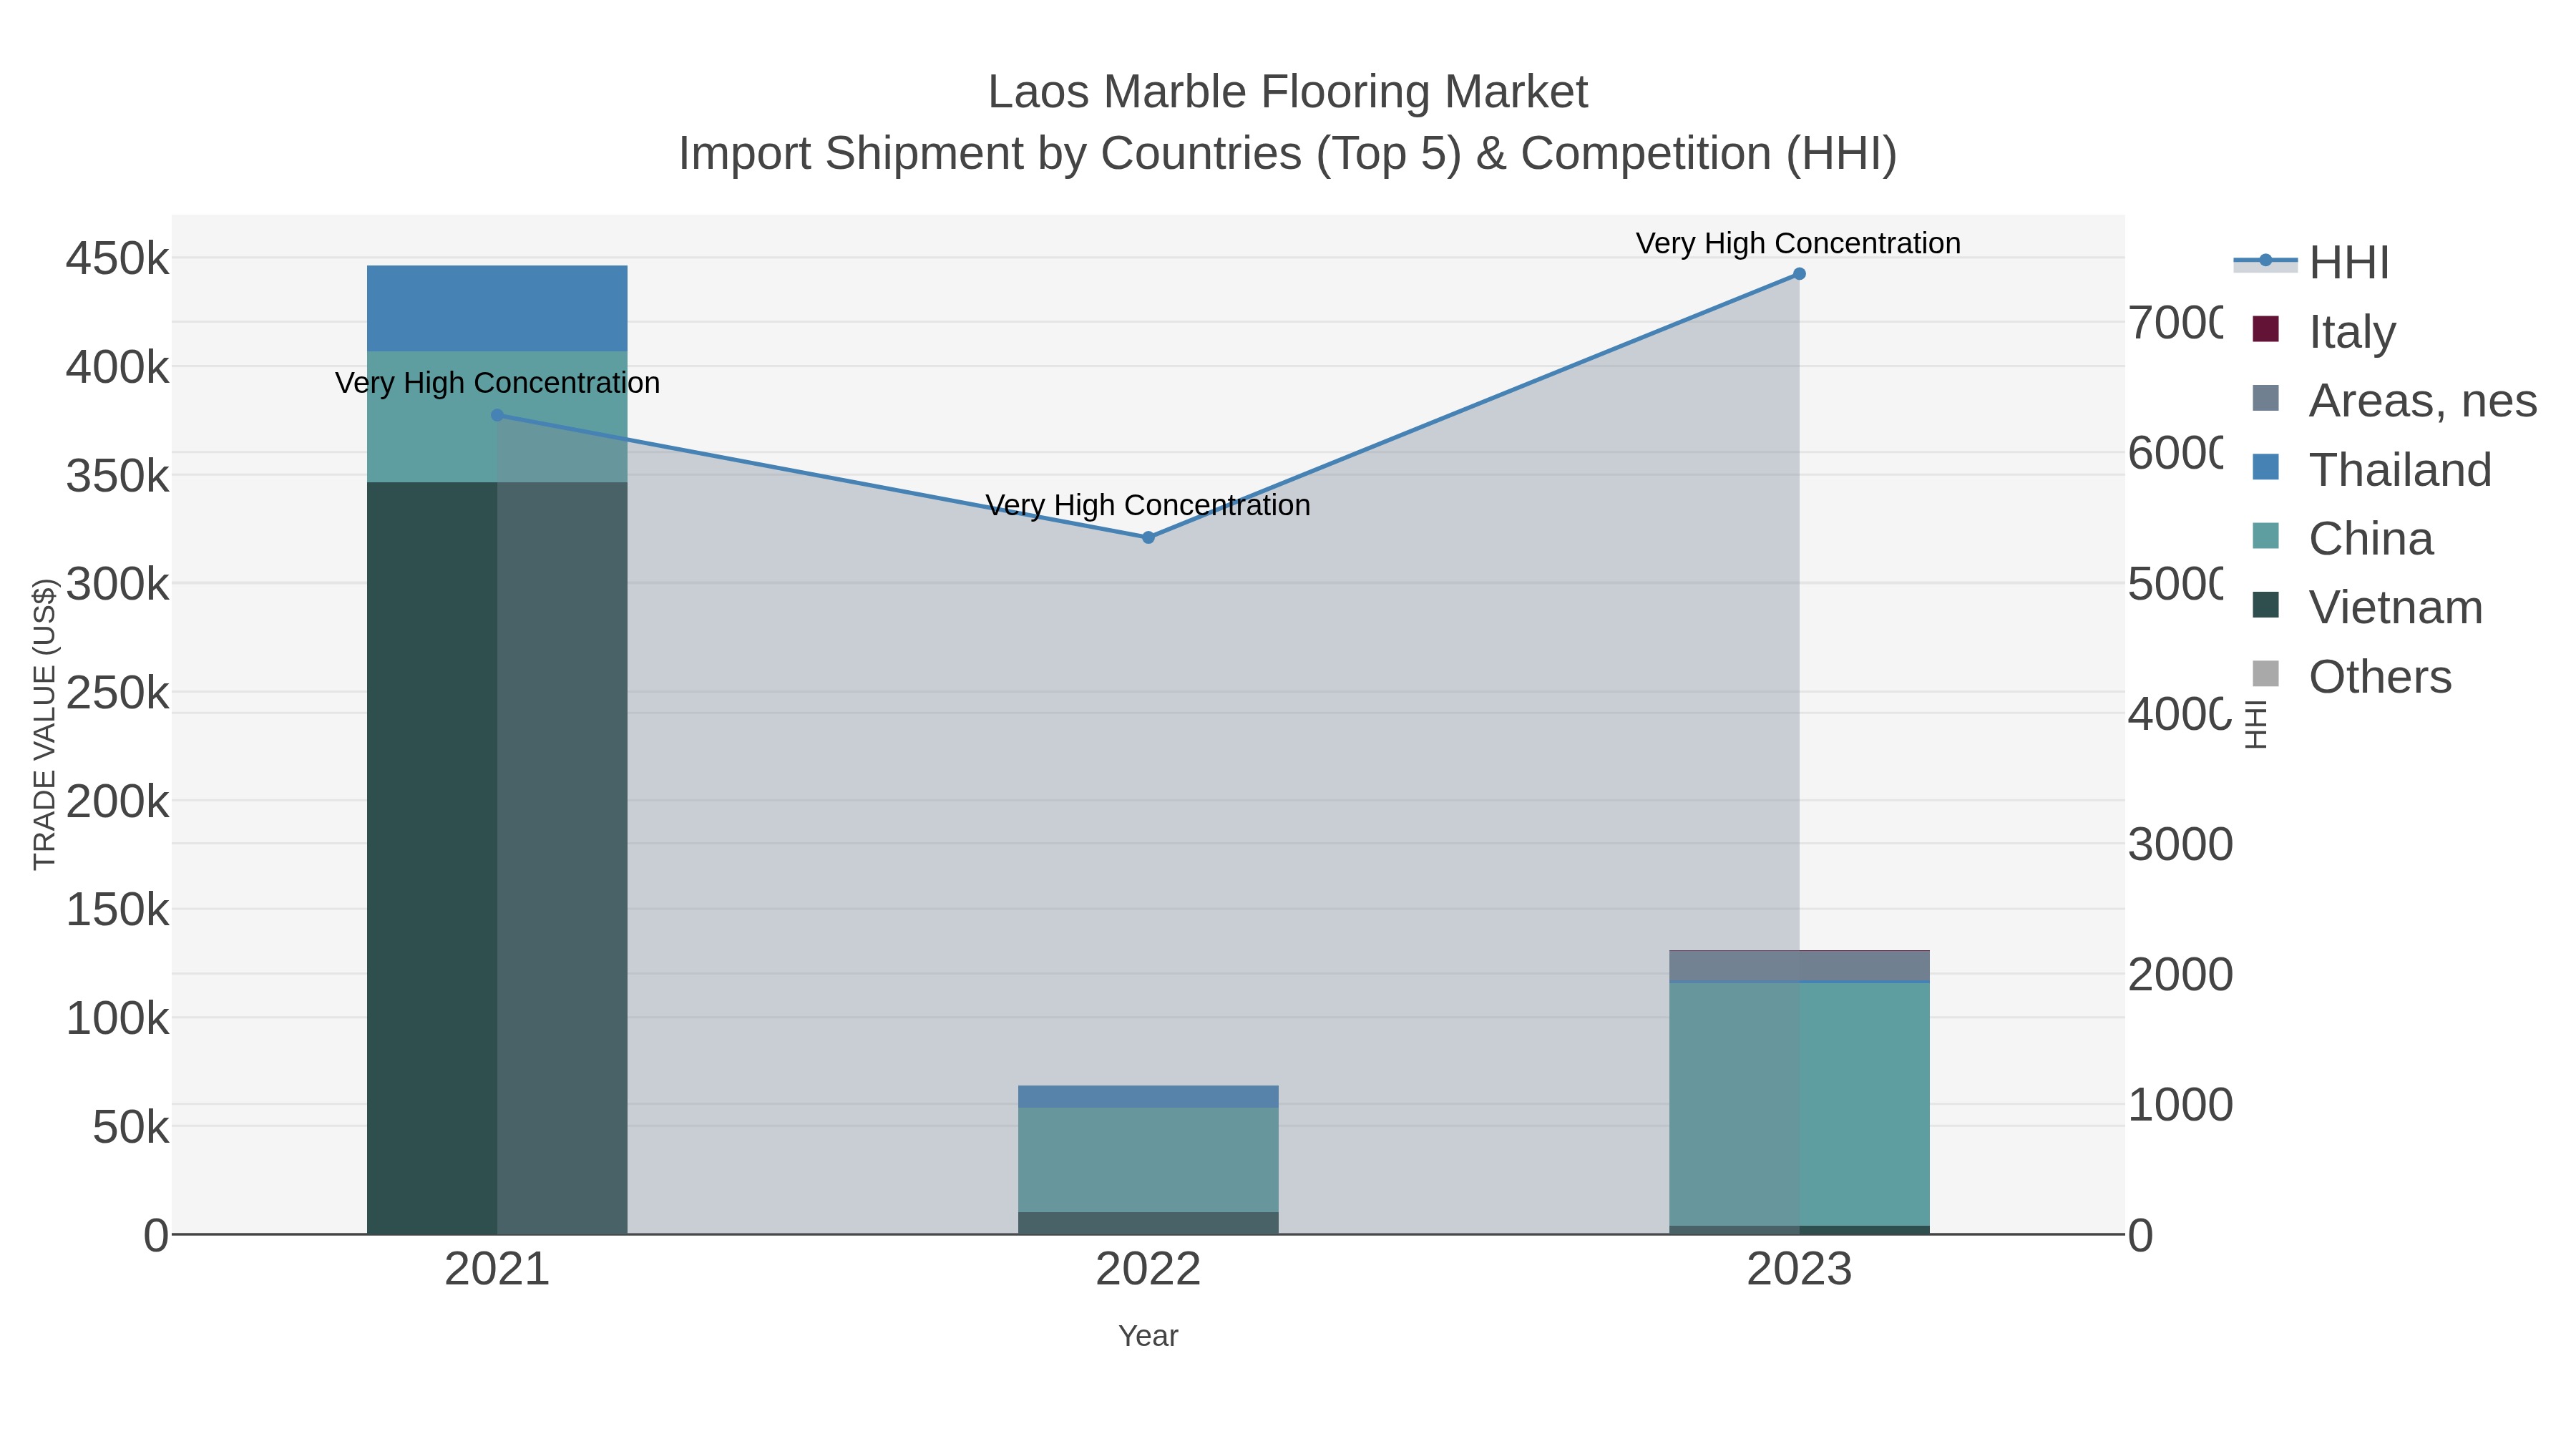
Task: Toggle the Areas, nes legend entry
Action: (x=2394, y=400)
